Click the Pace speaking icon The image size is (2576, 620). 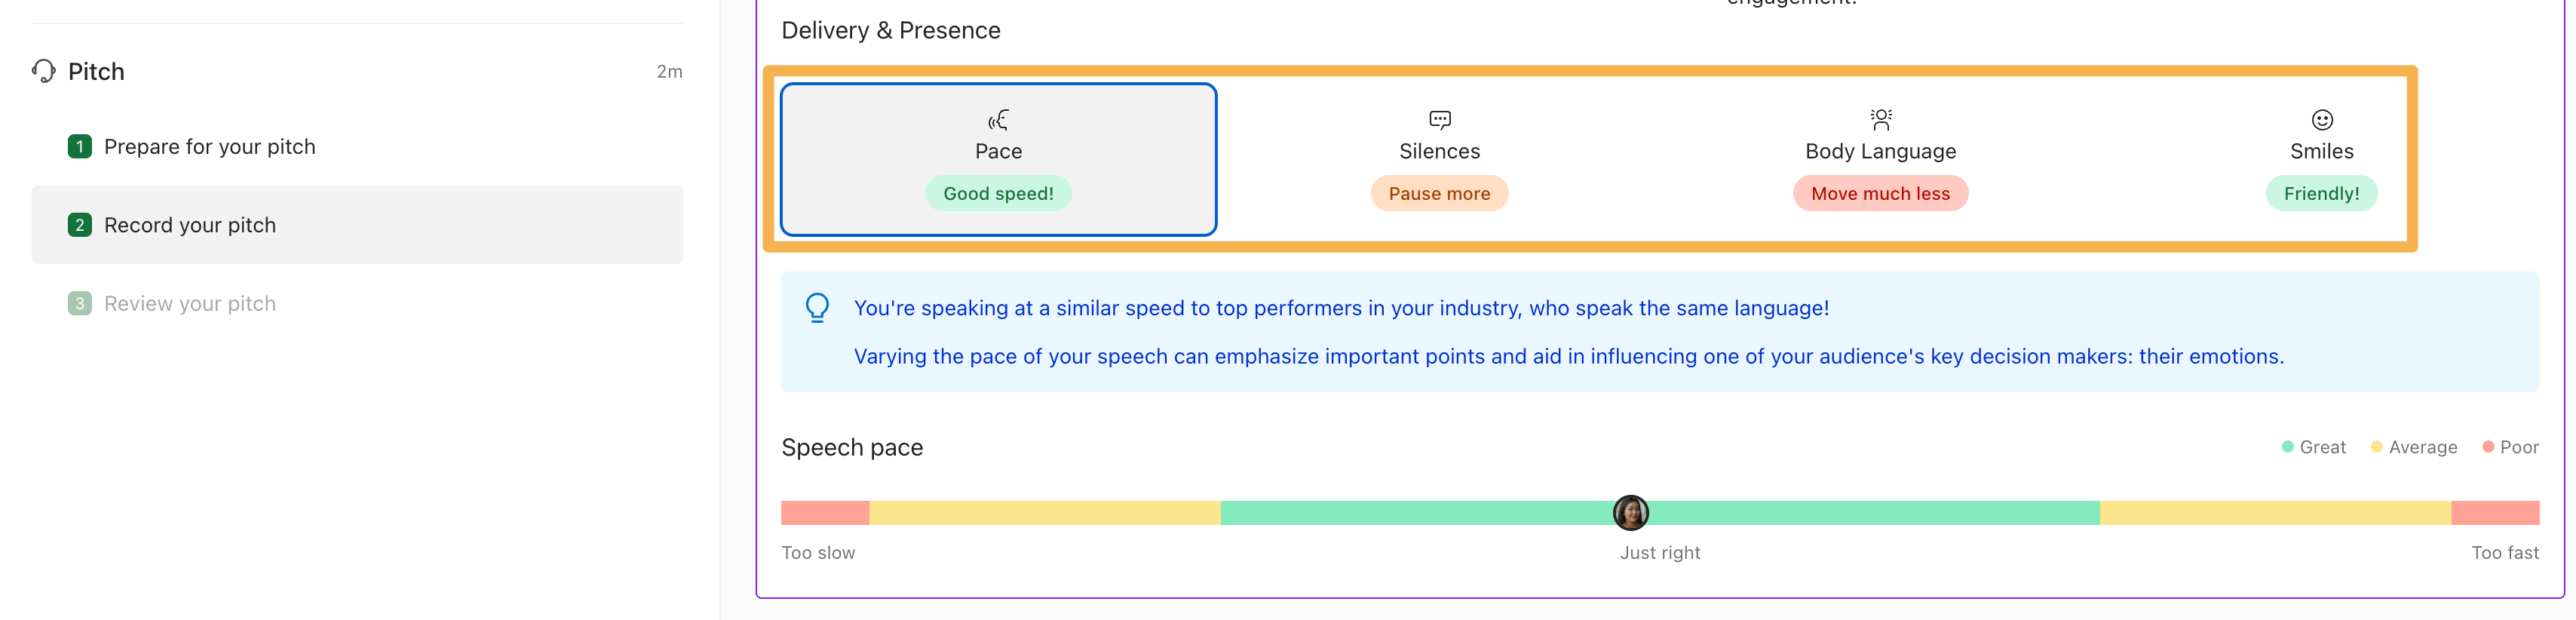point(998,120)
